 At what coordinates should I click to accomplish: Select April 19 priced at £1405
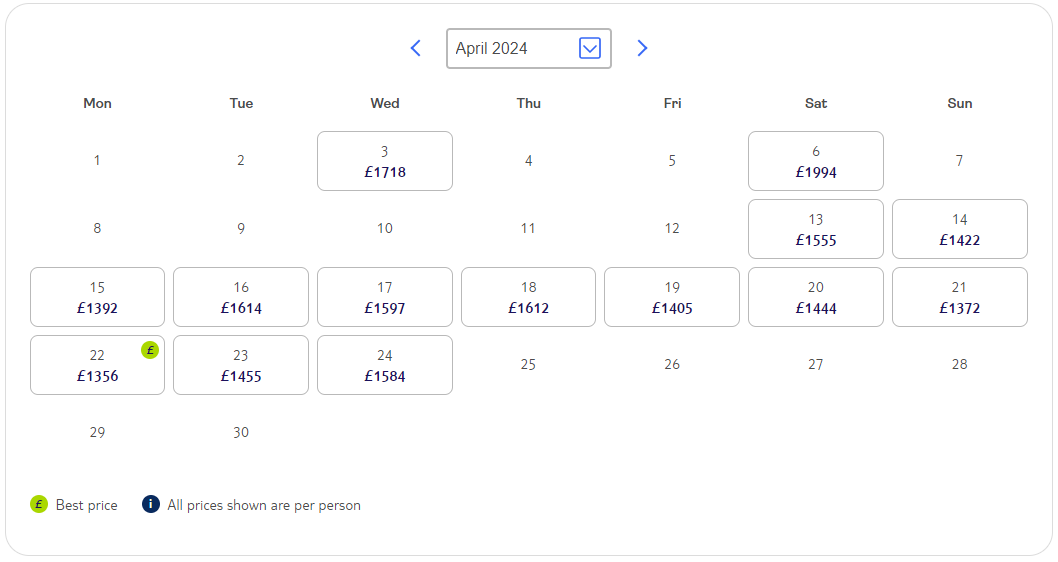[672, 298]
